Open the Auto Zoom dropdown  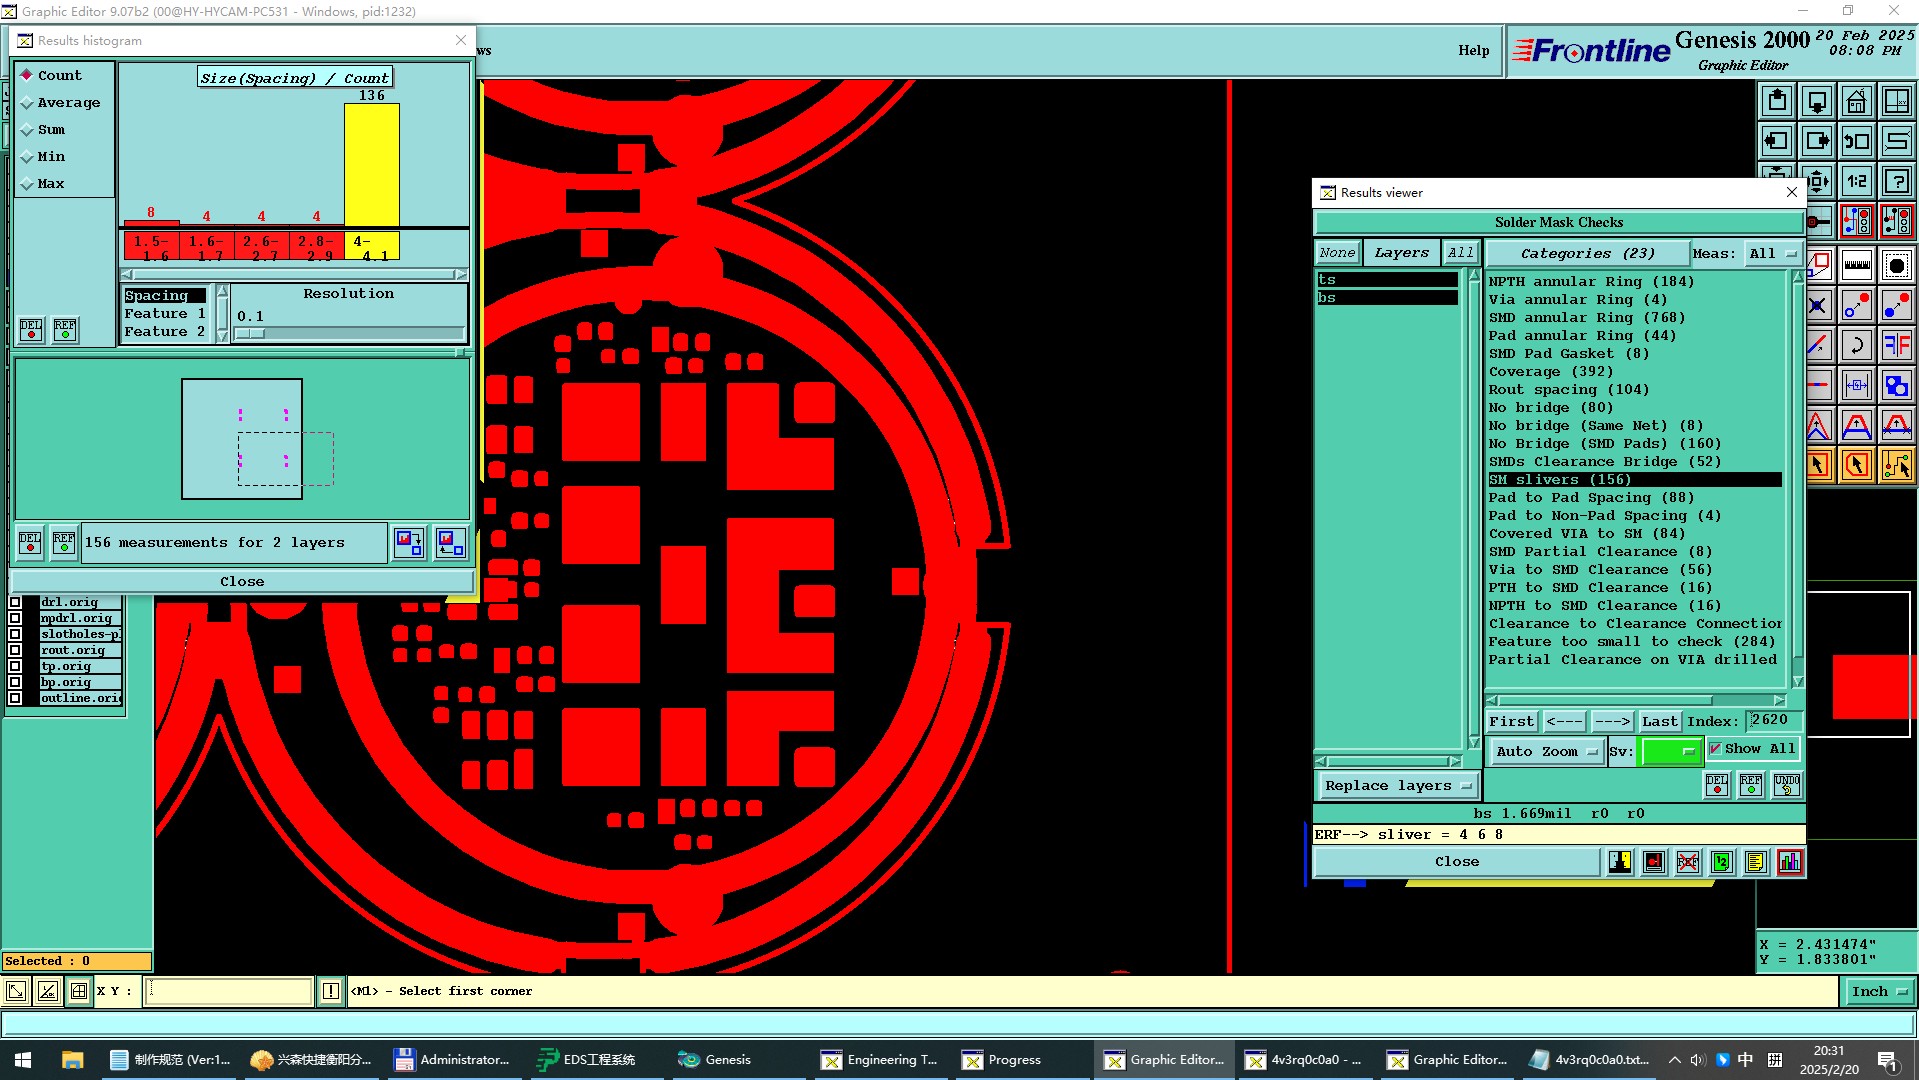coord(1546,751)
